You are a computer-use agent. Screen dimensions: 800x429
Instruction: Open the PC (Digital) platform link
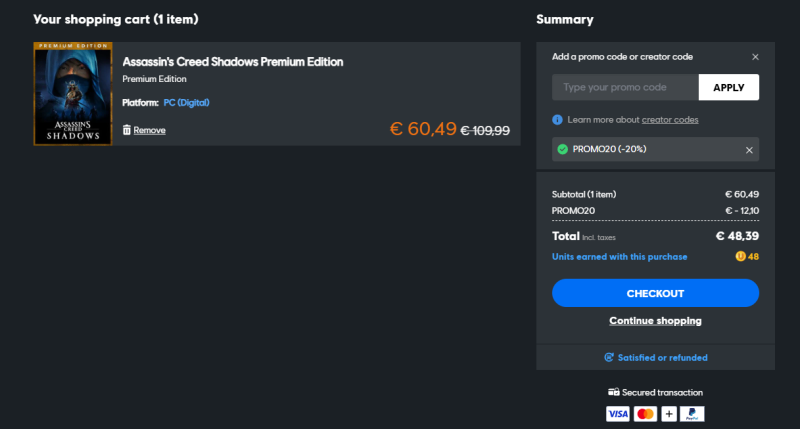click(186, 102)
